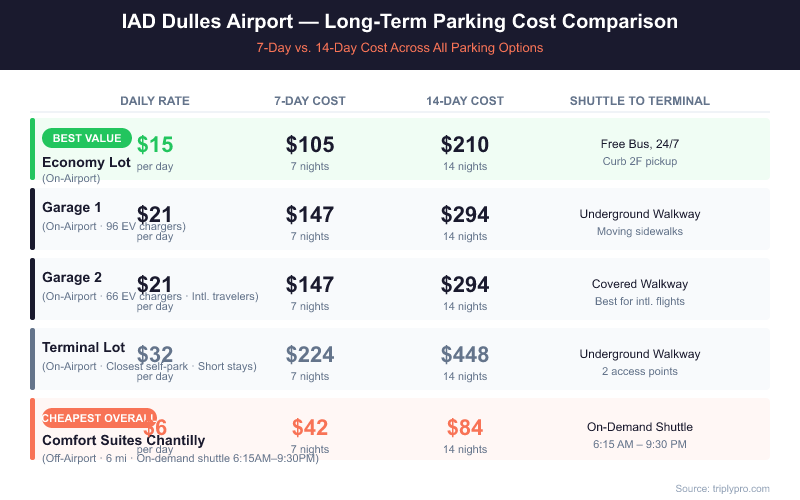This screenshot has height=500, width=800.
Task: Click the green $15 daily rate
Action: (155, 145)
